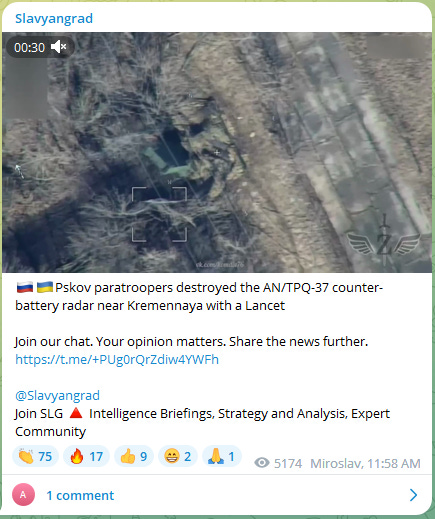Click the fire reaction with 17

point(86,456)
